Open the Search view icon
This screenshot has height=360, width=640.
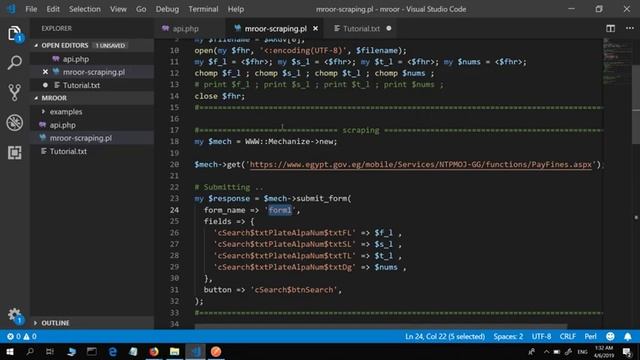point(15,62)
